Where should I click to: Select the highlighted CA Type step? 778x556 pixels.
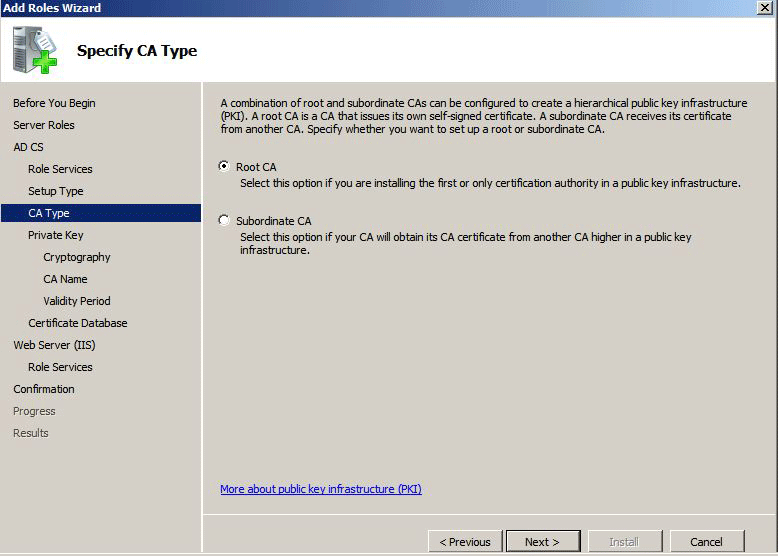(101, 213)
